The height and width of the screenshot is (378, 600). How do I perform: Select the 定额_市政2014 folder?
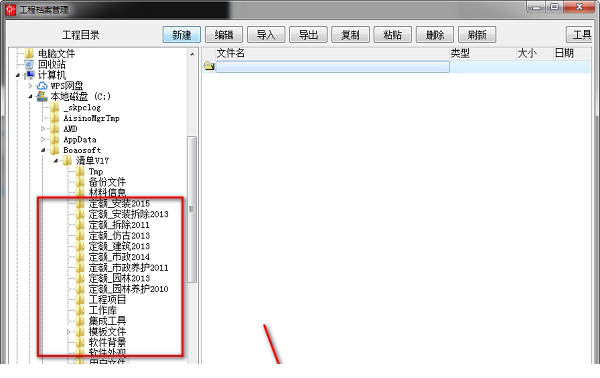coord(119,257)
